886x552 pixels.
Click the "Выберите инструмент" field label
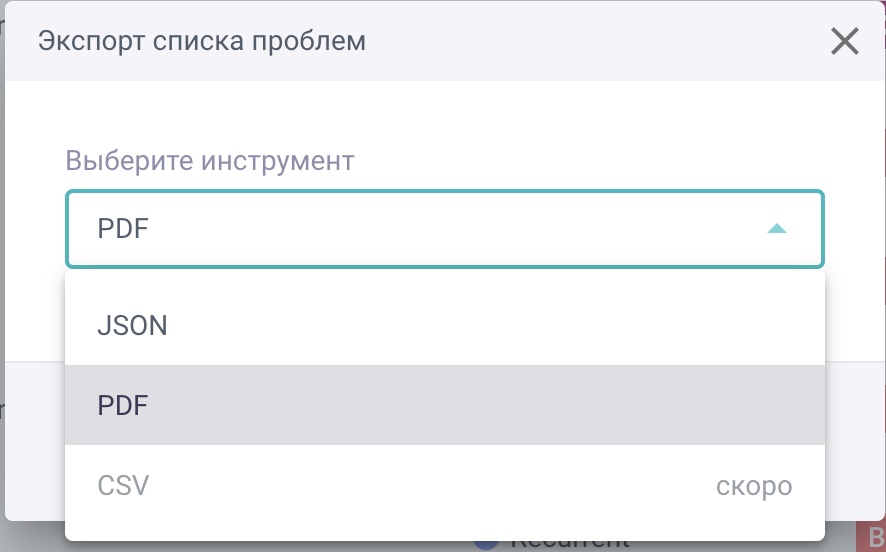pyautogui.click(x=210, y=160)
